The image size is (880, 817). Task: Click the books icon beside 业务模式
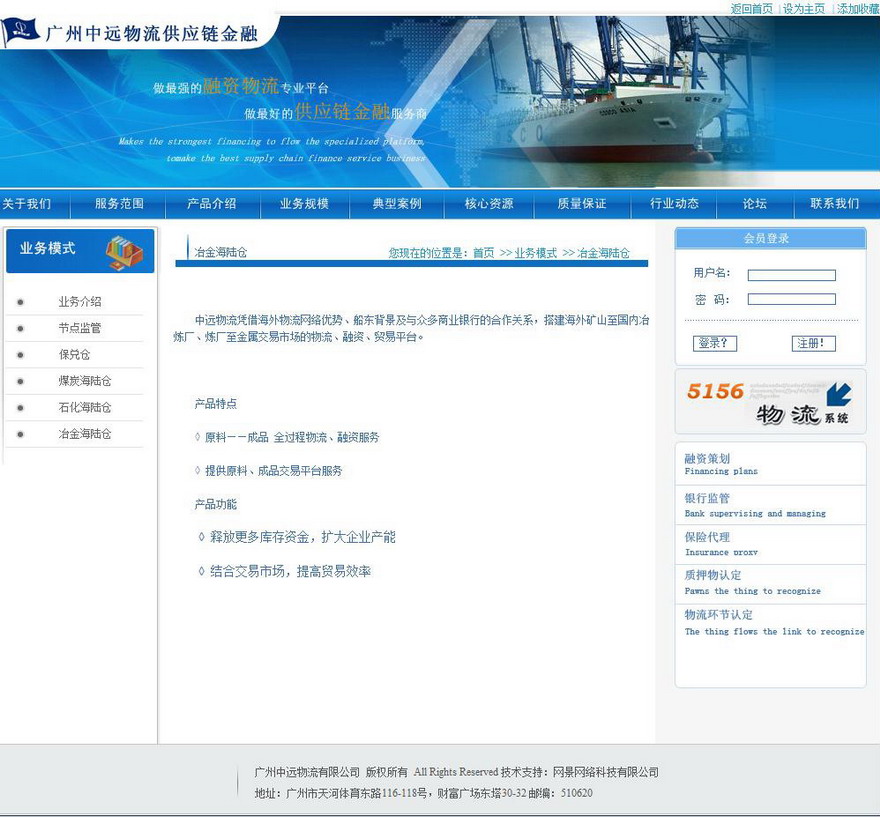click(124, 253)
